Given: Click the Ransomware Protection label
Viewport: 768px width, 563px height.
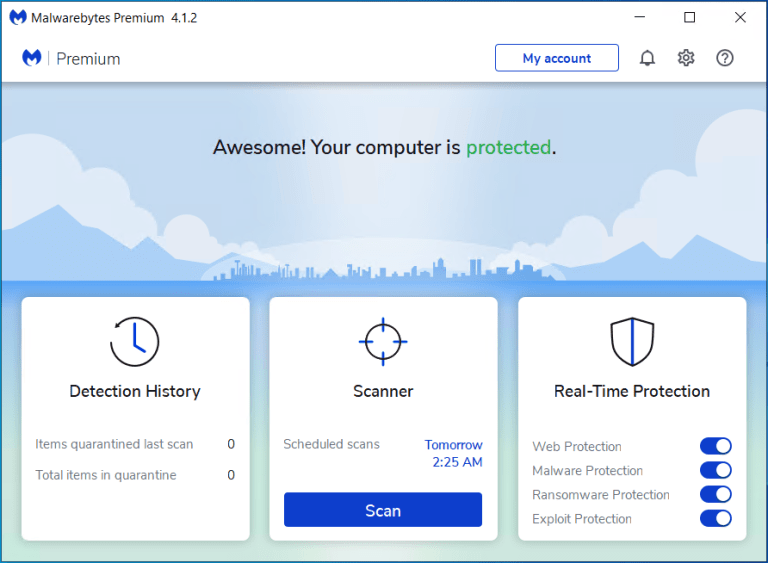Looking at the screenshot, I should tap(601, 494).
